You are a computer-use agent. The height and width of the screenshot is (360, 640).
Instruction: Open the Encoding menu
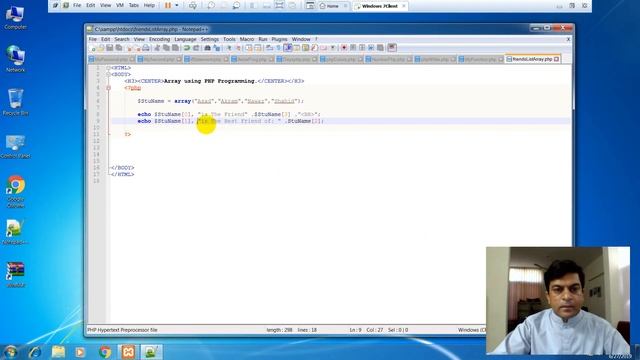(x=159, y=39)
